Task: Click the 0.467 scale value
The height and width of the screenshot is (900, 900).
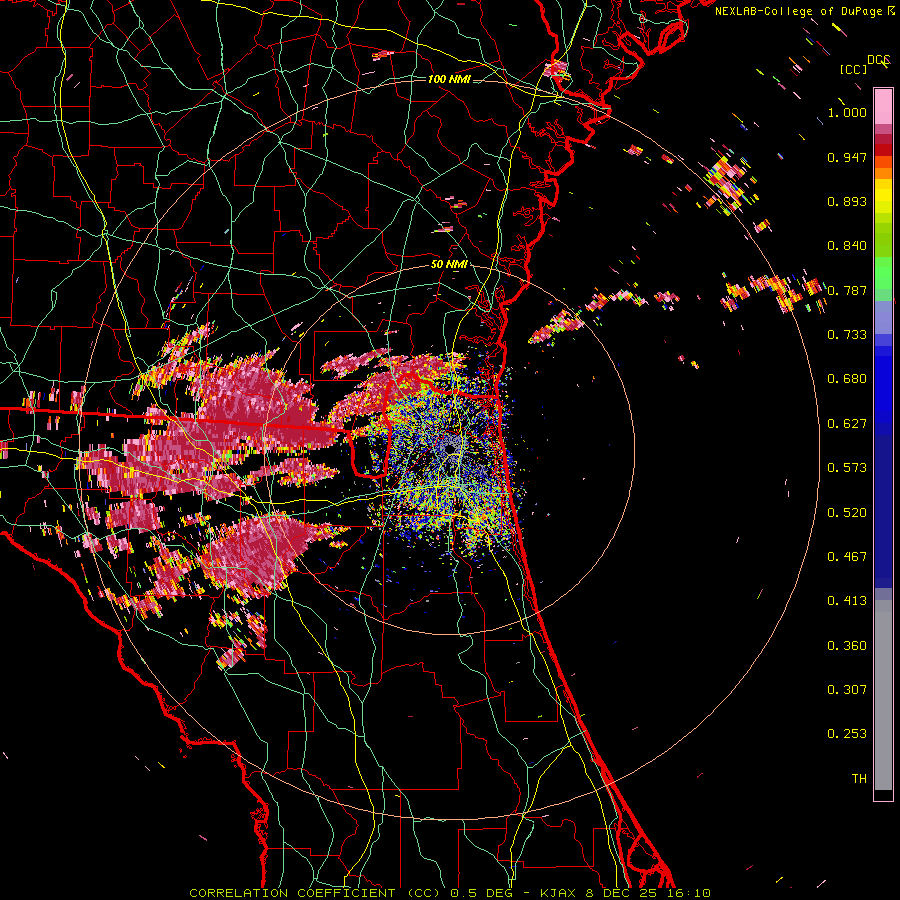Action: click(x=847, y=557)
